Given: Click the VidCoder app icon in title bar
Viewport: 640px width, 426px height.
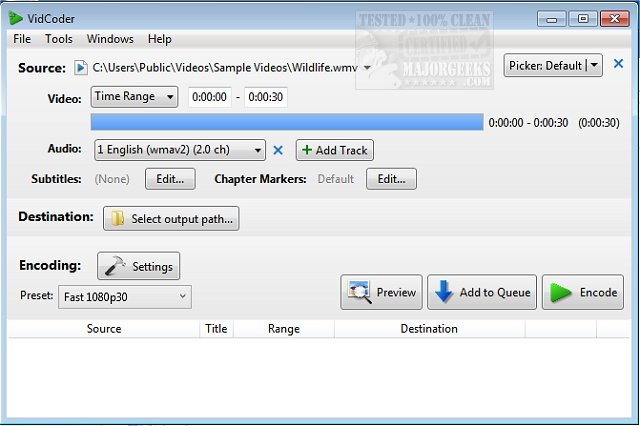Looking at the screenshot, I should click(16, 18).
